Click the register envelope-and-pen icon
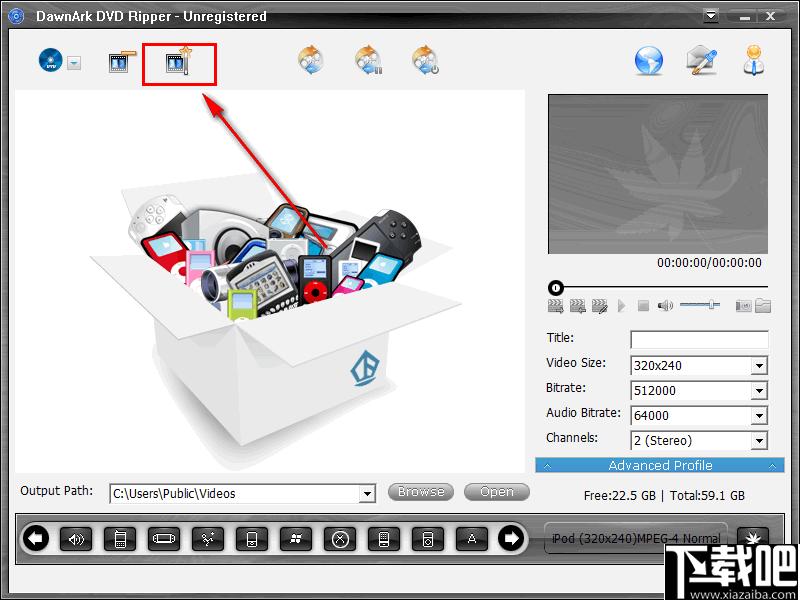The height and width of the screenshot is (600, 800). (701, 61)
